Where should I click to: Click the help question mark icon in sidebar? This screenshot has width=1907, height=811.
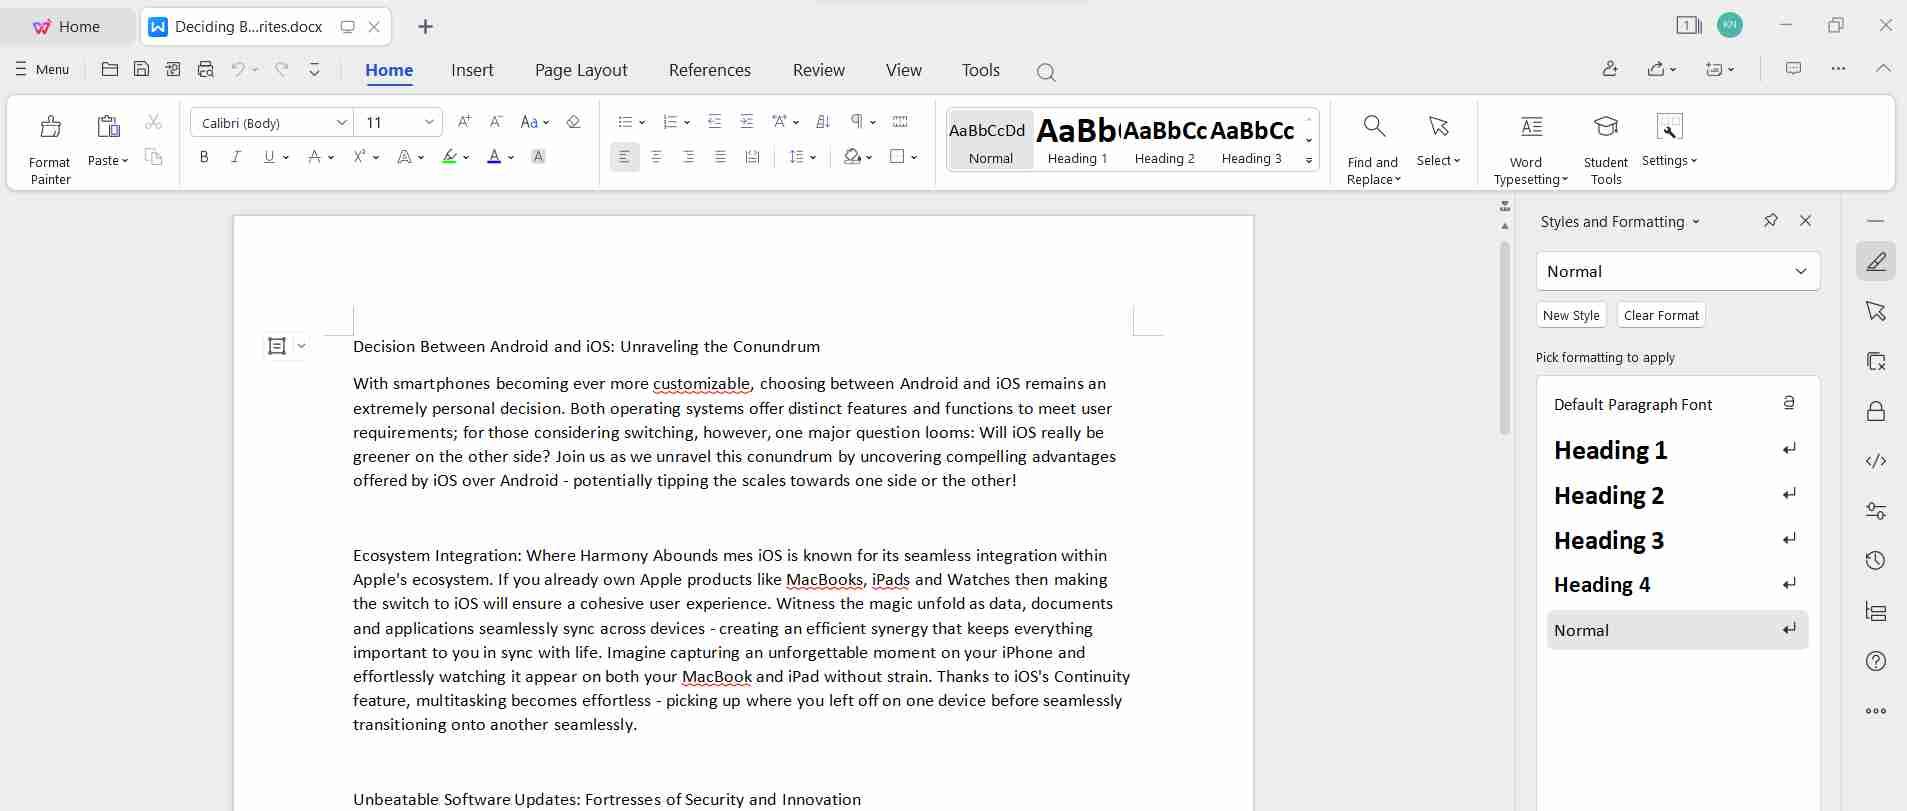coord(1876,661)
